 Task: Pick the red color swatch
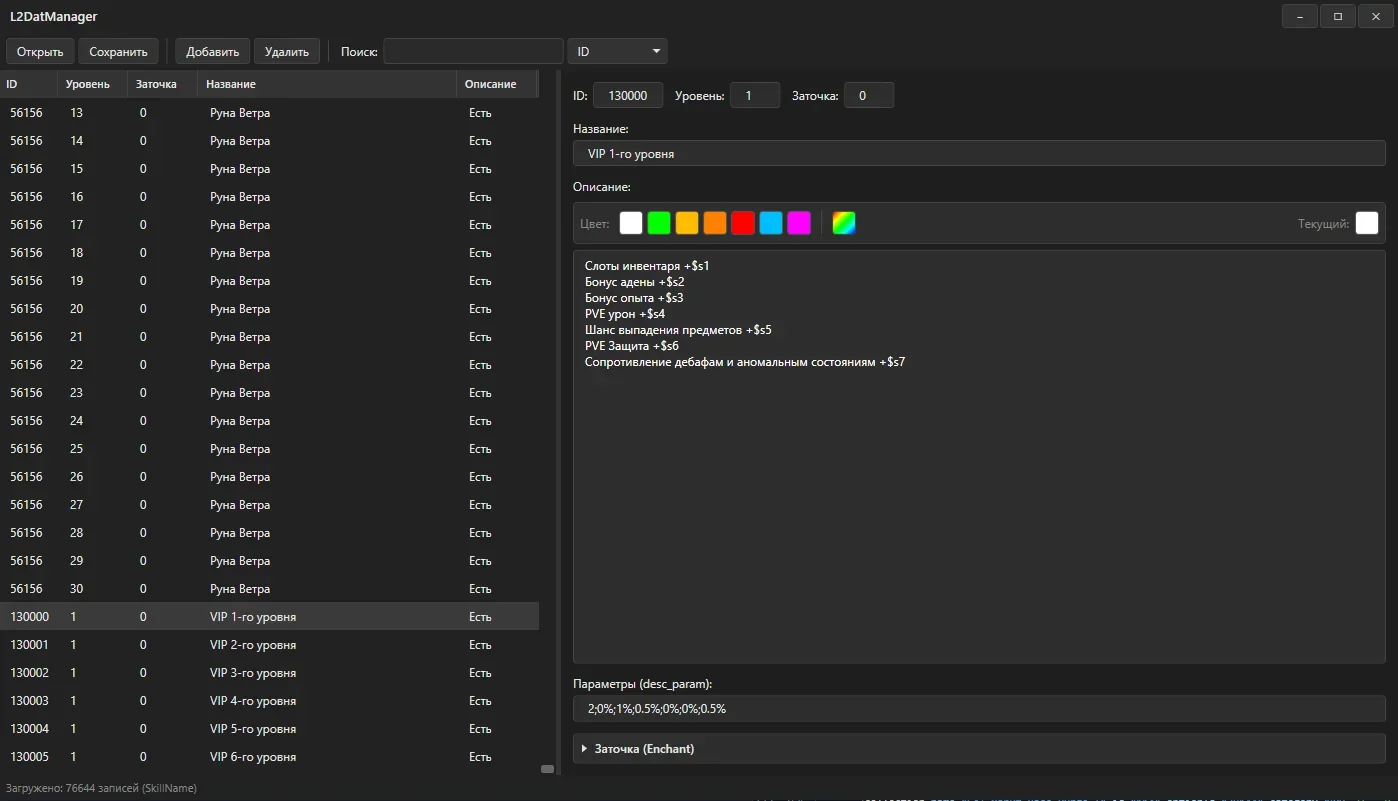743,223
